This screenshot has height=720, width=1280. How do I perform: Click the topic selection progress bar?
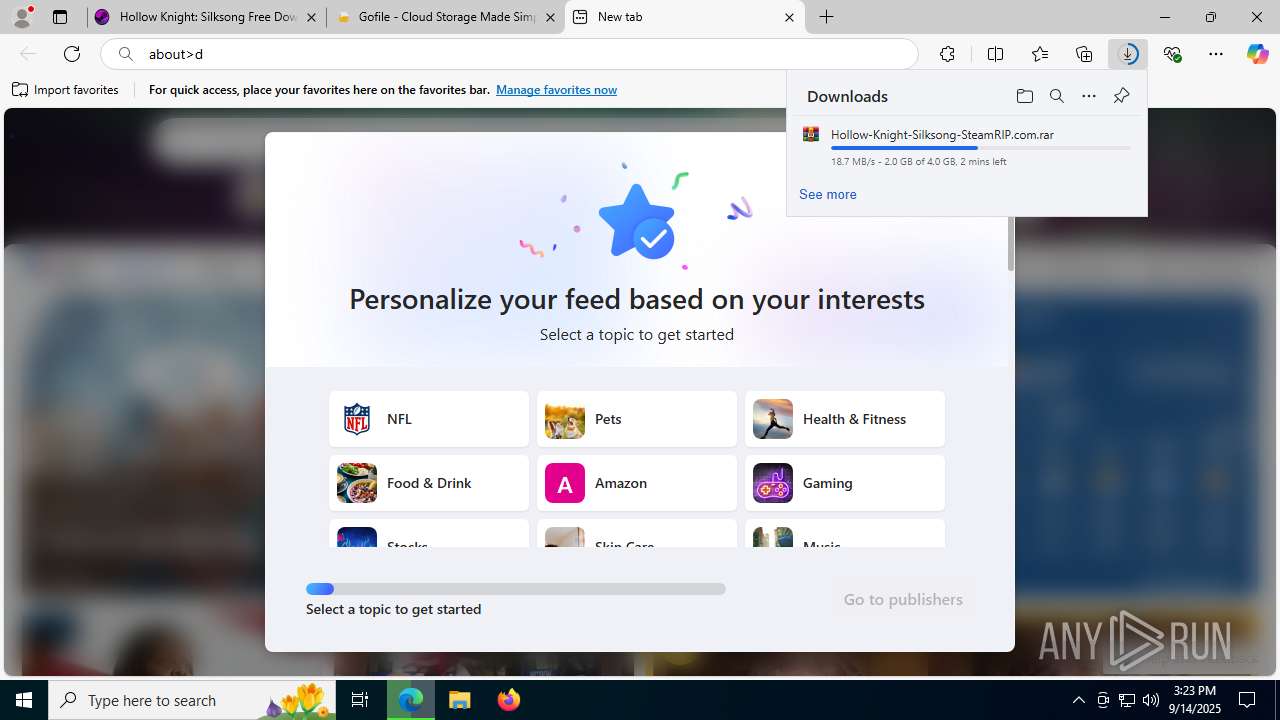click(x=516, y=589)
